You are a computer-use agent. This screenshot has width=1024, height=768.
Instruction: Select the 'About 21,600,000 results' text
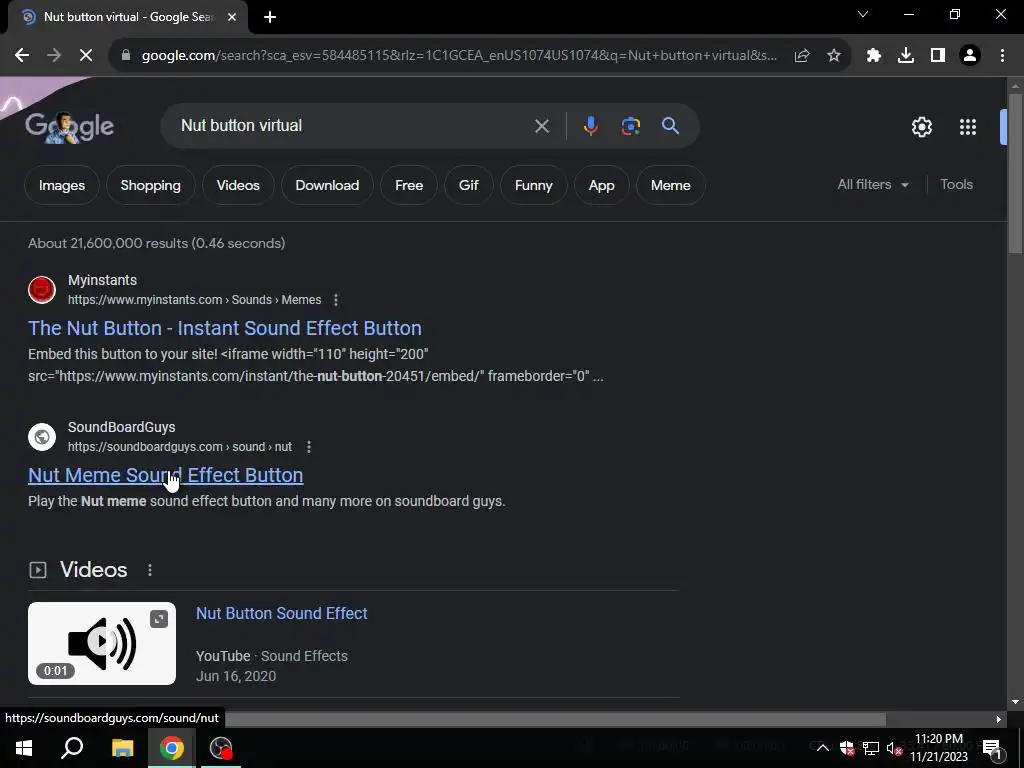(108, 243)
